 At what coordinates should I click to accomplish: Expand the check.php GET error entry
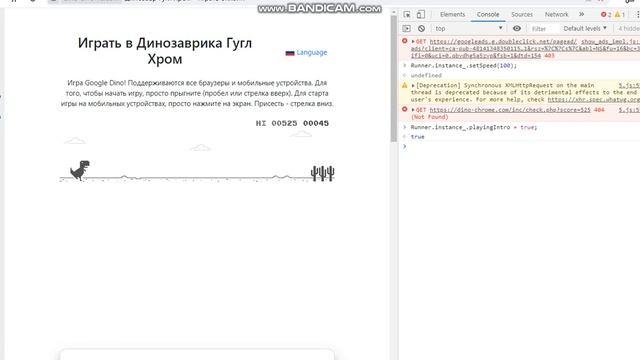[413, 110]
